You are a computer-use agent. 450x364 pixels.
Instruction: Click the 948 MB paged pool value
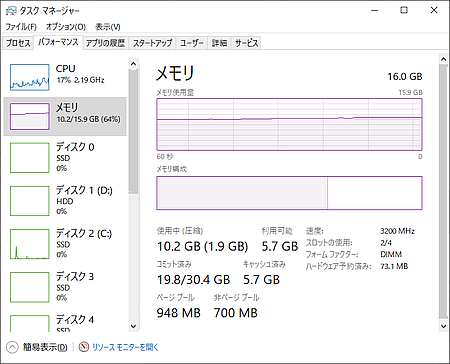[x=179, y=313]
